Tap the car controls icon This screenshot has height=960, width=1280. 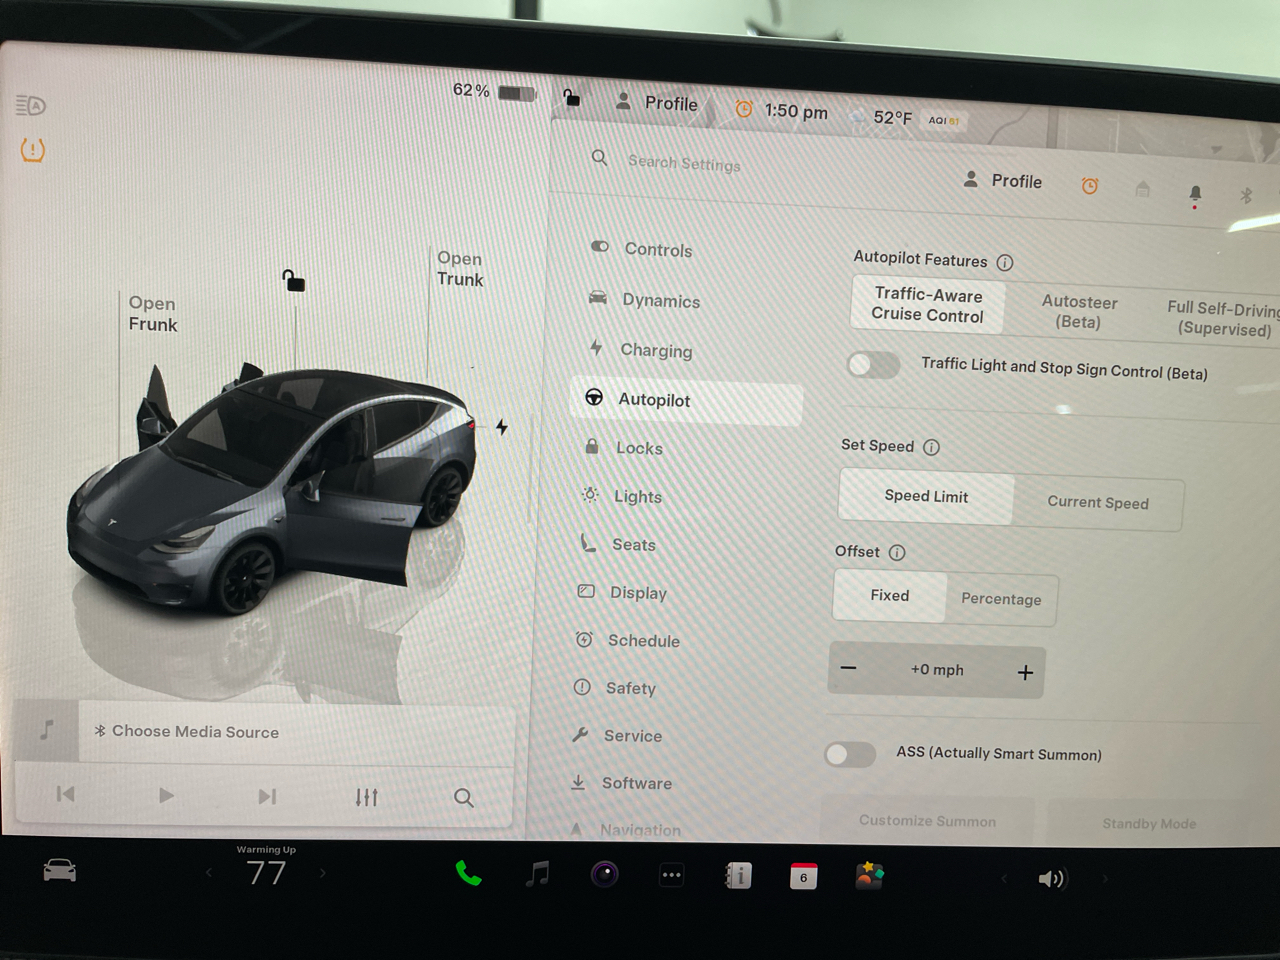[x=60, y=871]
